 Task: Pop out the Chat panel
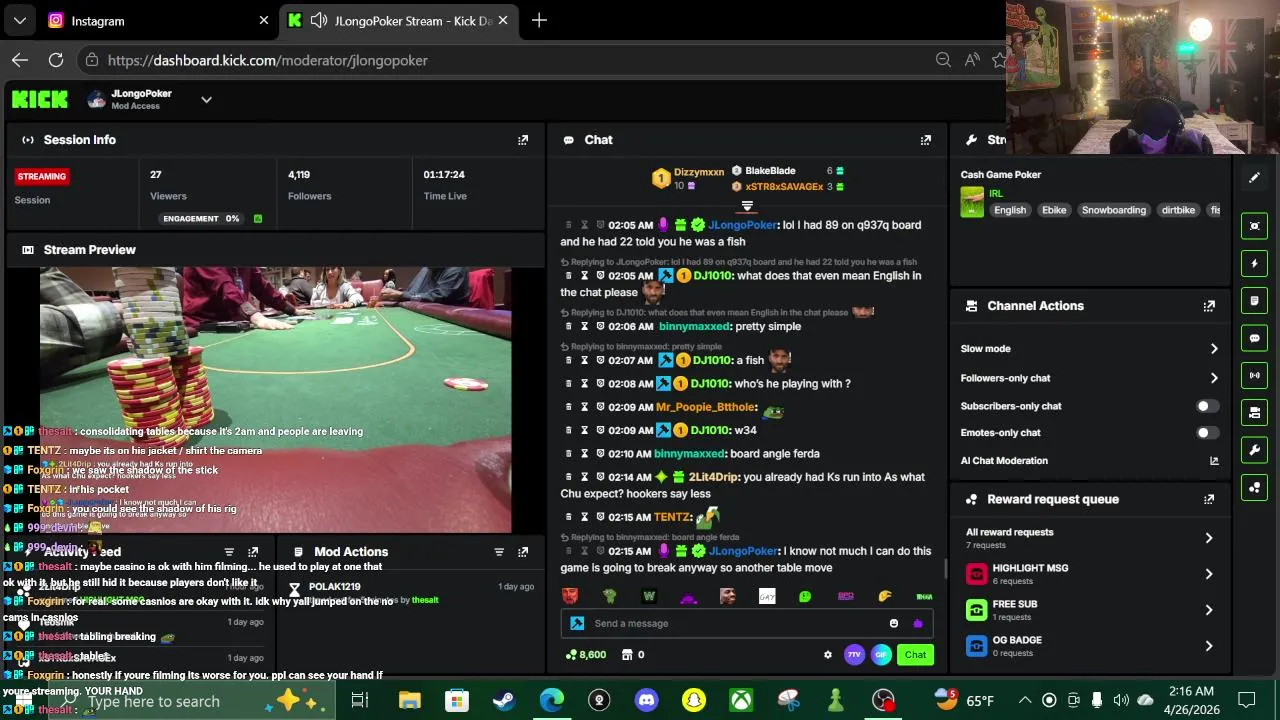926,140
